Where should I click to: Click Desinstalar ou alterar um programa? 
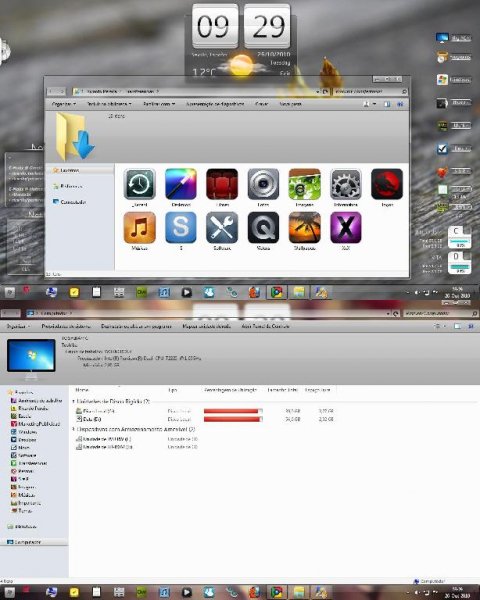pos(136,326)
